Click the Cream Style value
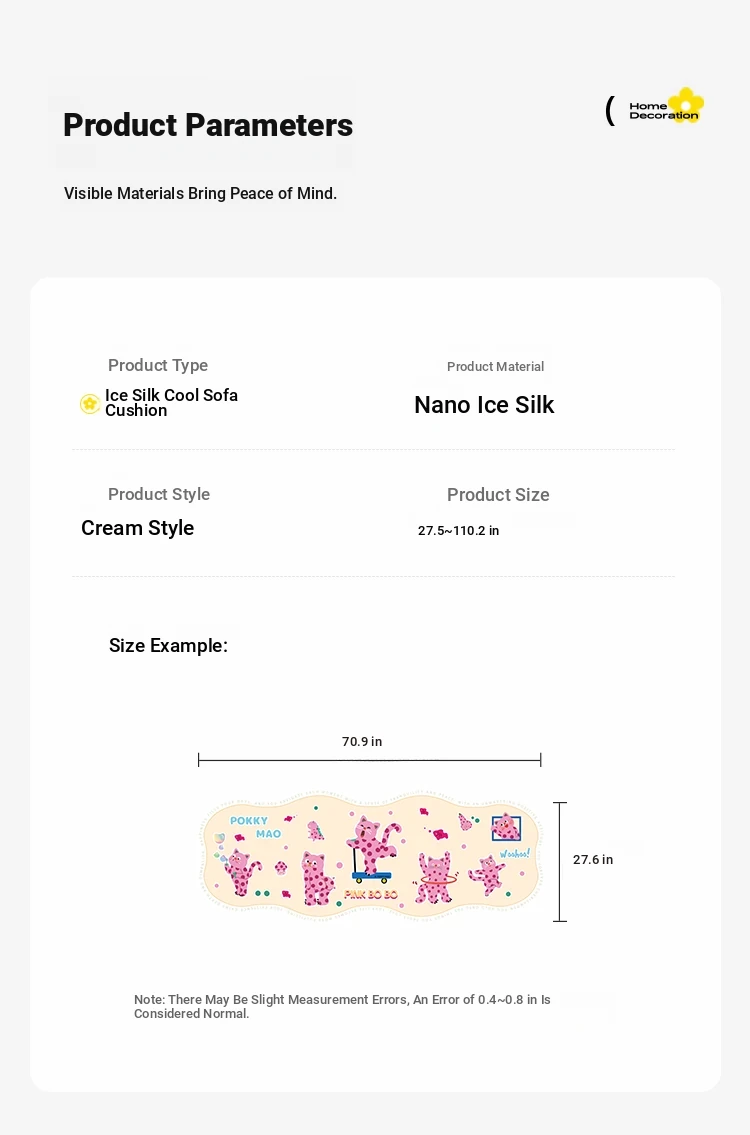The height and width of the screenshot is (1135, 750). [x=138, y=528]
